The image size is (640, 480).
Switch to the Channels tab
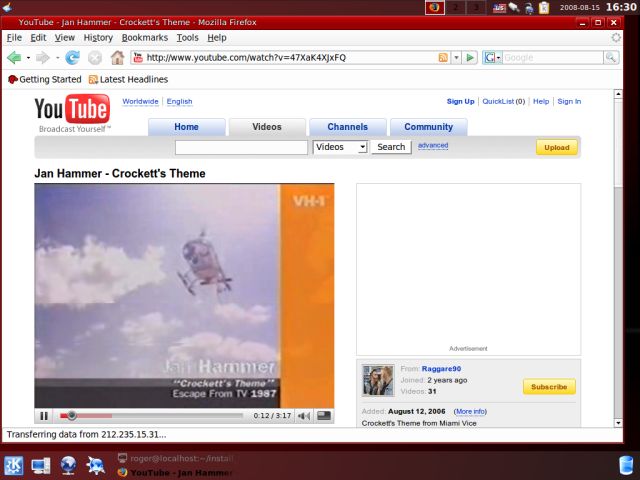pyautogui.click(x=348, y=127)
